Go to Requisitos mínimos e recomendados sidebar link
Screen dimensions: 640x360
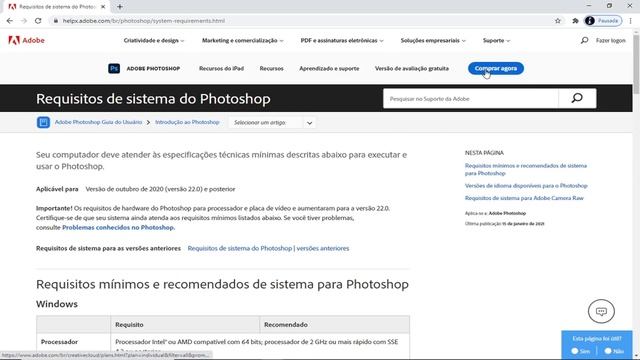click(526, 169)
